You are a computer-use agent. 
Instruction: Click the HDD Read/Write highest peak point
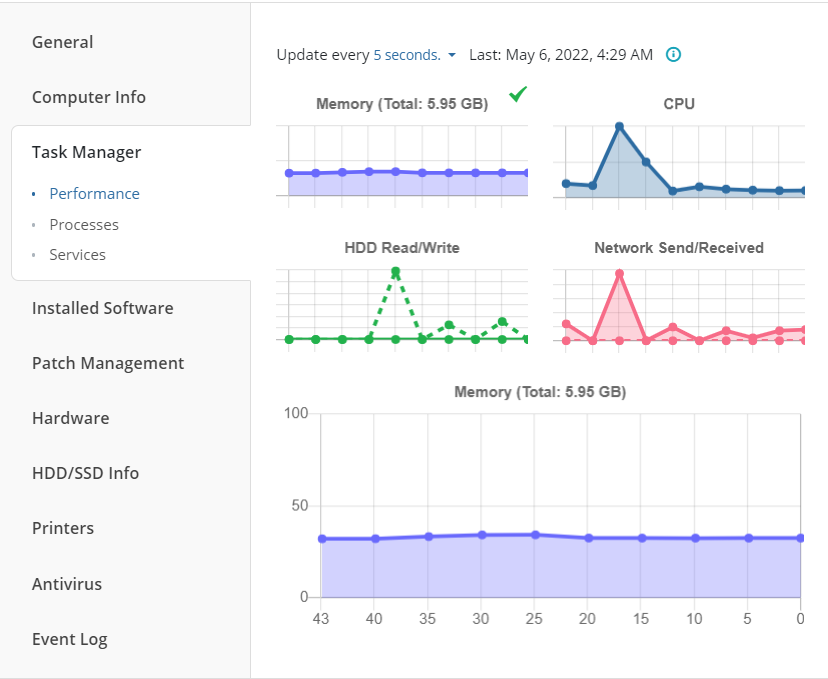[396, 271]
